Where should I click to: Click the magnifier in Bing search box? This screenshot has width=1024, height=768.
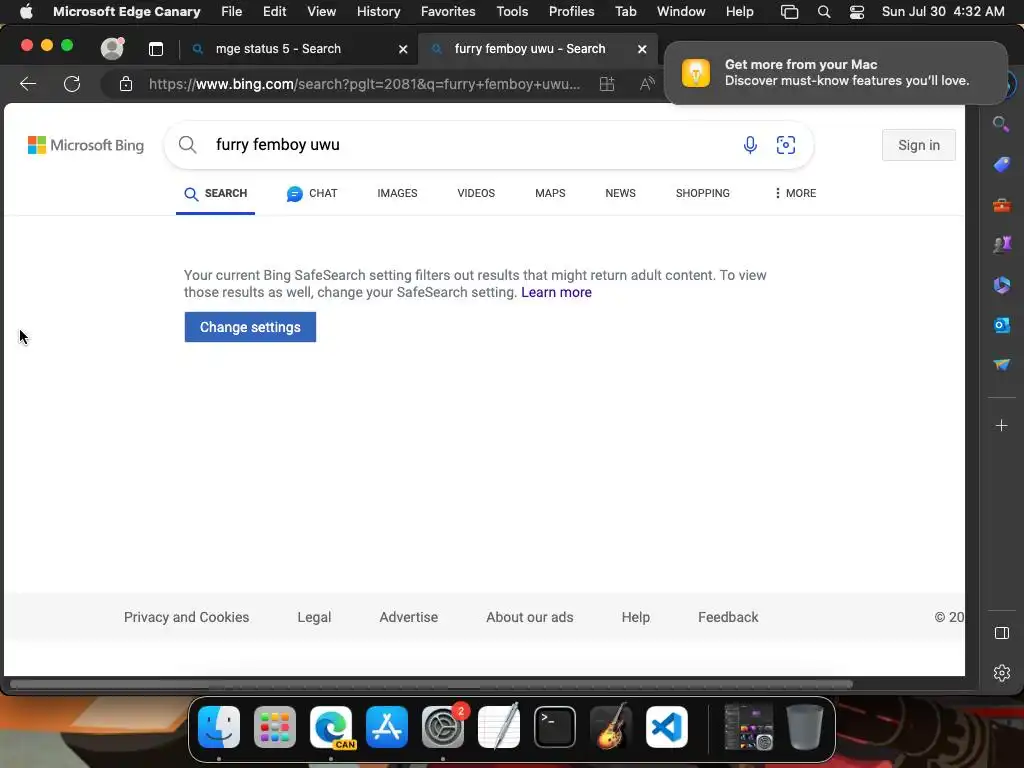(187, 144)
